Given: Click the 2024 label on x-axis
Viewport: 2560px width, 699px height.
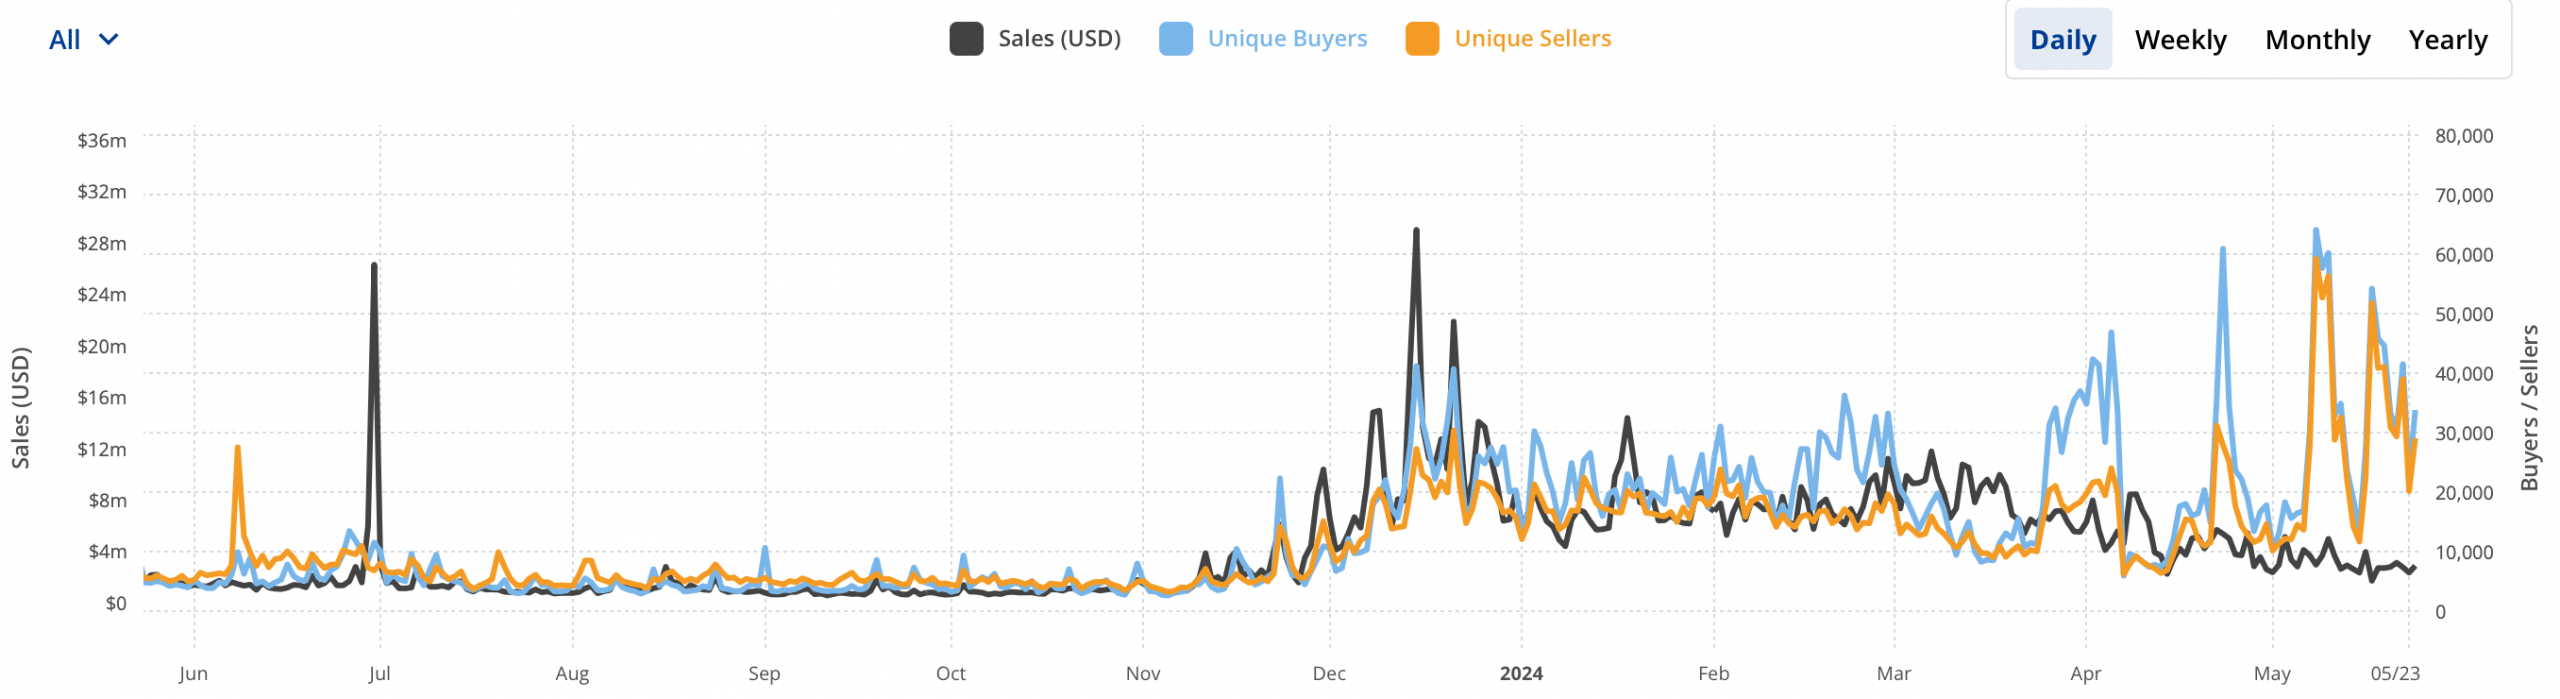Looking at the screenshot, I should click(1520, 673).
